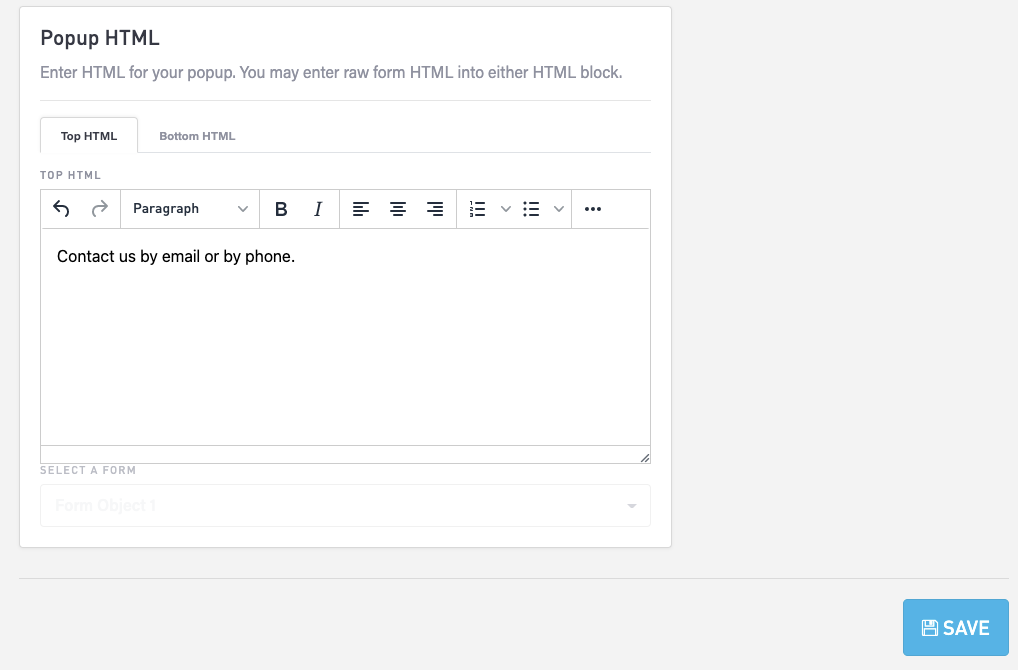Click the Undo arrow in editor toolbar
1018x670 pixels.
click(62, 209)
